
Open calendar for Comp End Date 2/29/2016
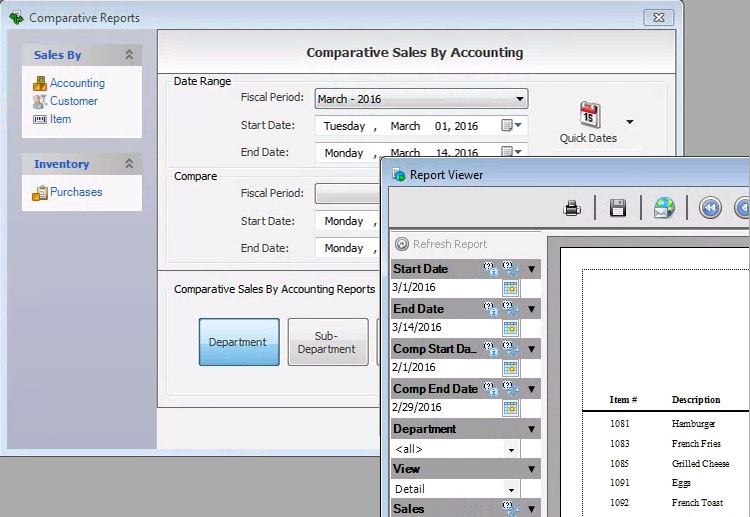point(510,408)
